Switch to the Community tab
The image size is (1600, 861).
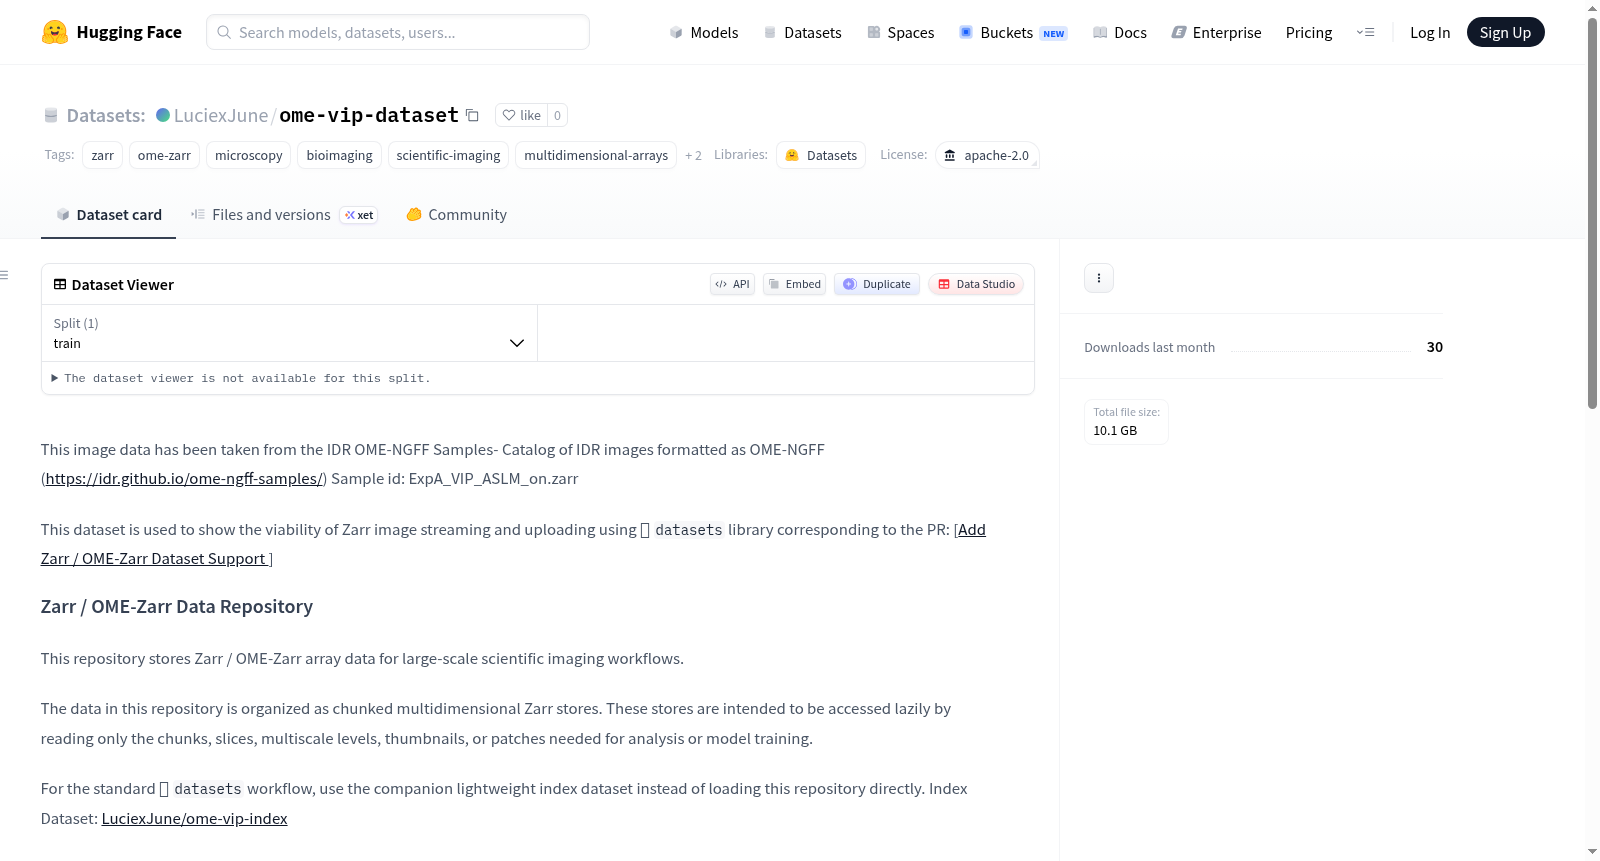click(456, 214)
